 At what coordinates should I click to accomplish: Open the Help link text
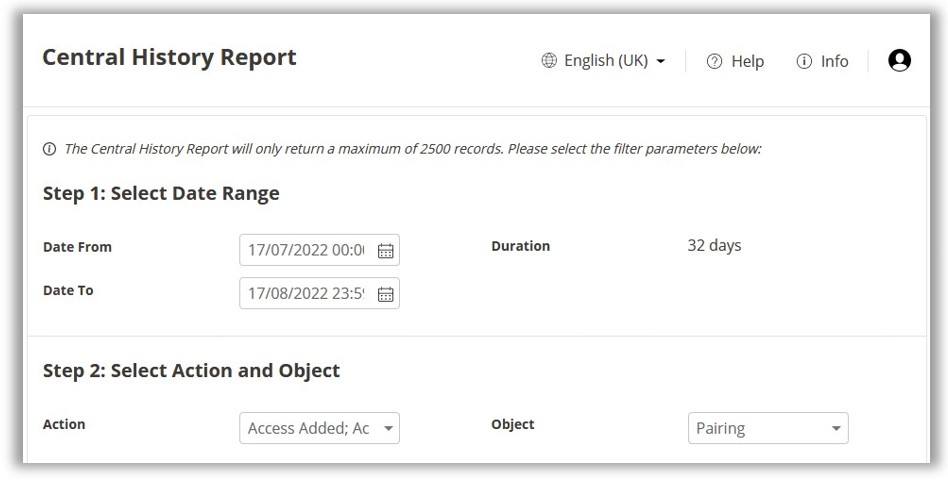tap(747, 62)
